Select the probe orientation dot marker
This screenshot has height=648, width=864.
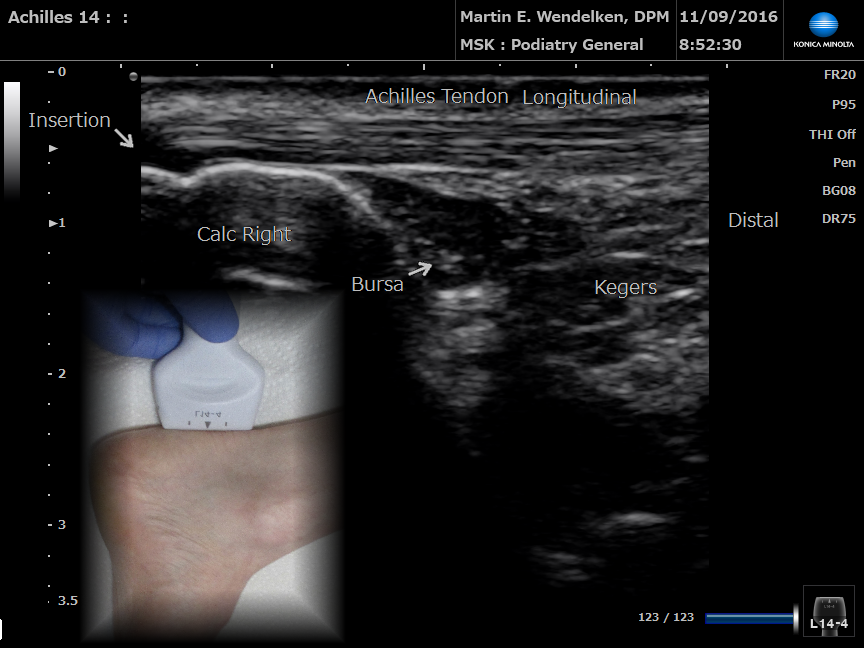point(134,77)
